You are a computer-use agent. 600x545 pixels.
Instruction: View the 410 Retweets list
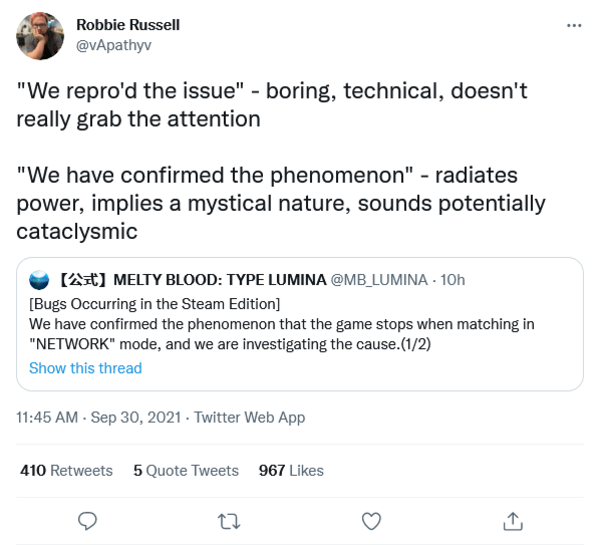coord(66,470)
